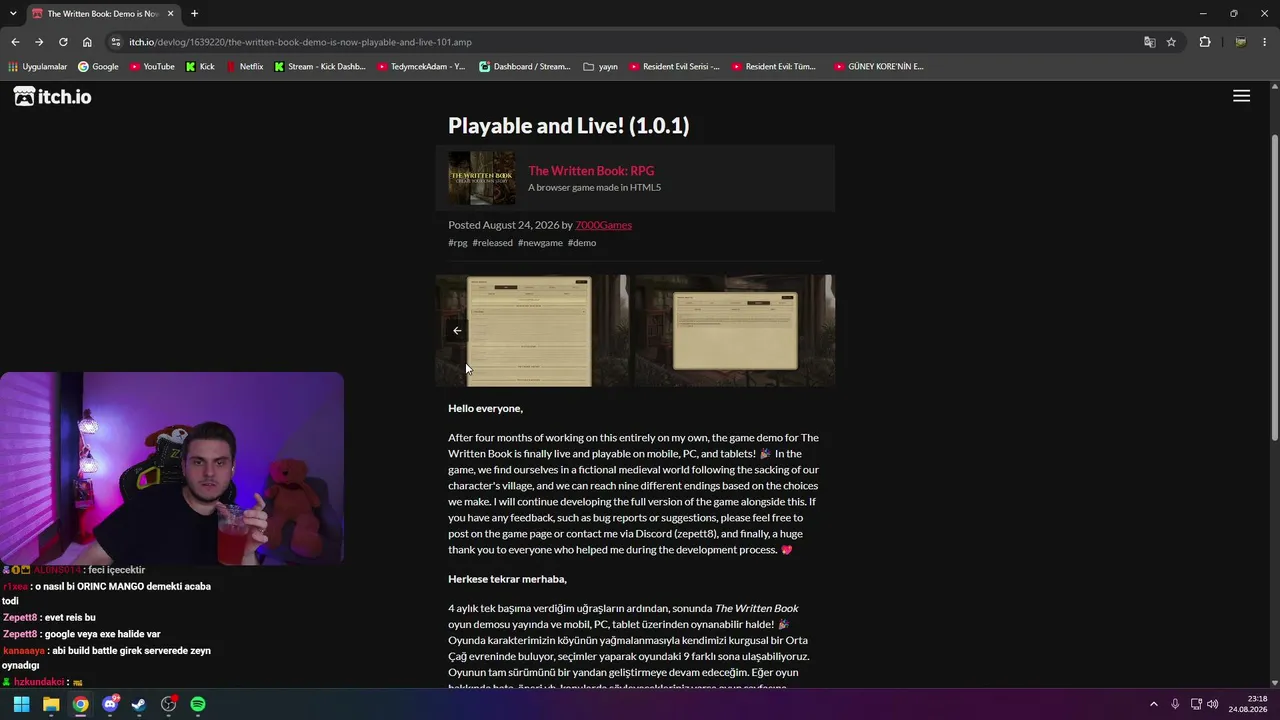Click the browser back arrow
The image size is (1280, 720).
click(15, 42)
